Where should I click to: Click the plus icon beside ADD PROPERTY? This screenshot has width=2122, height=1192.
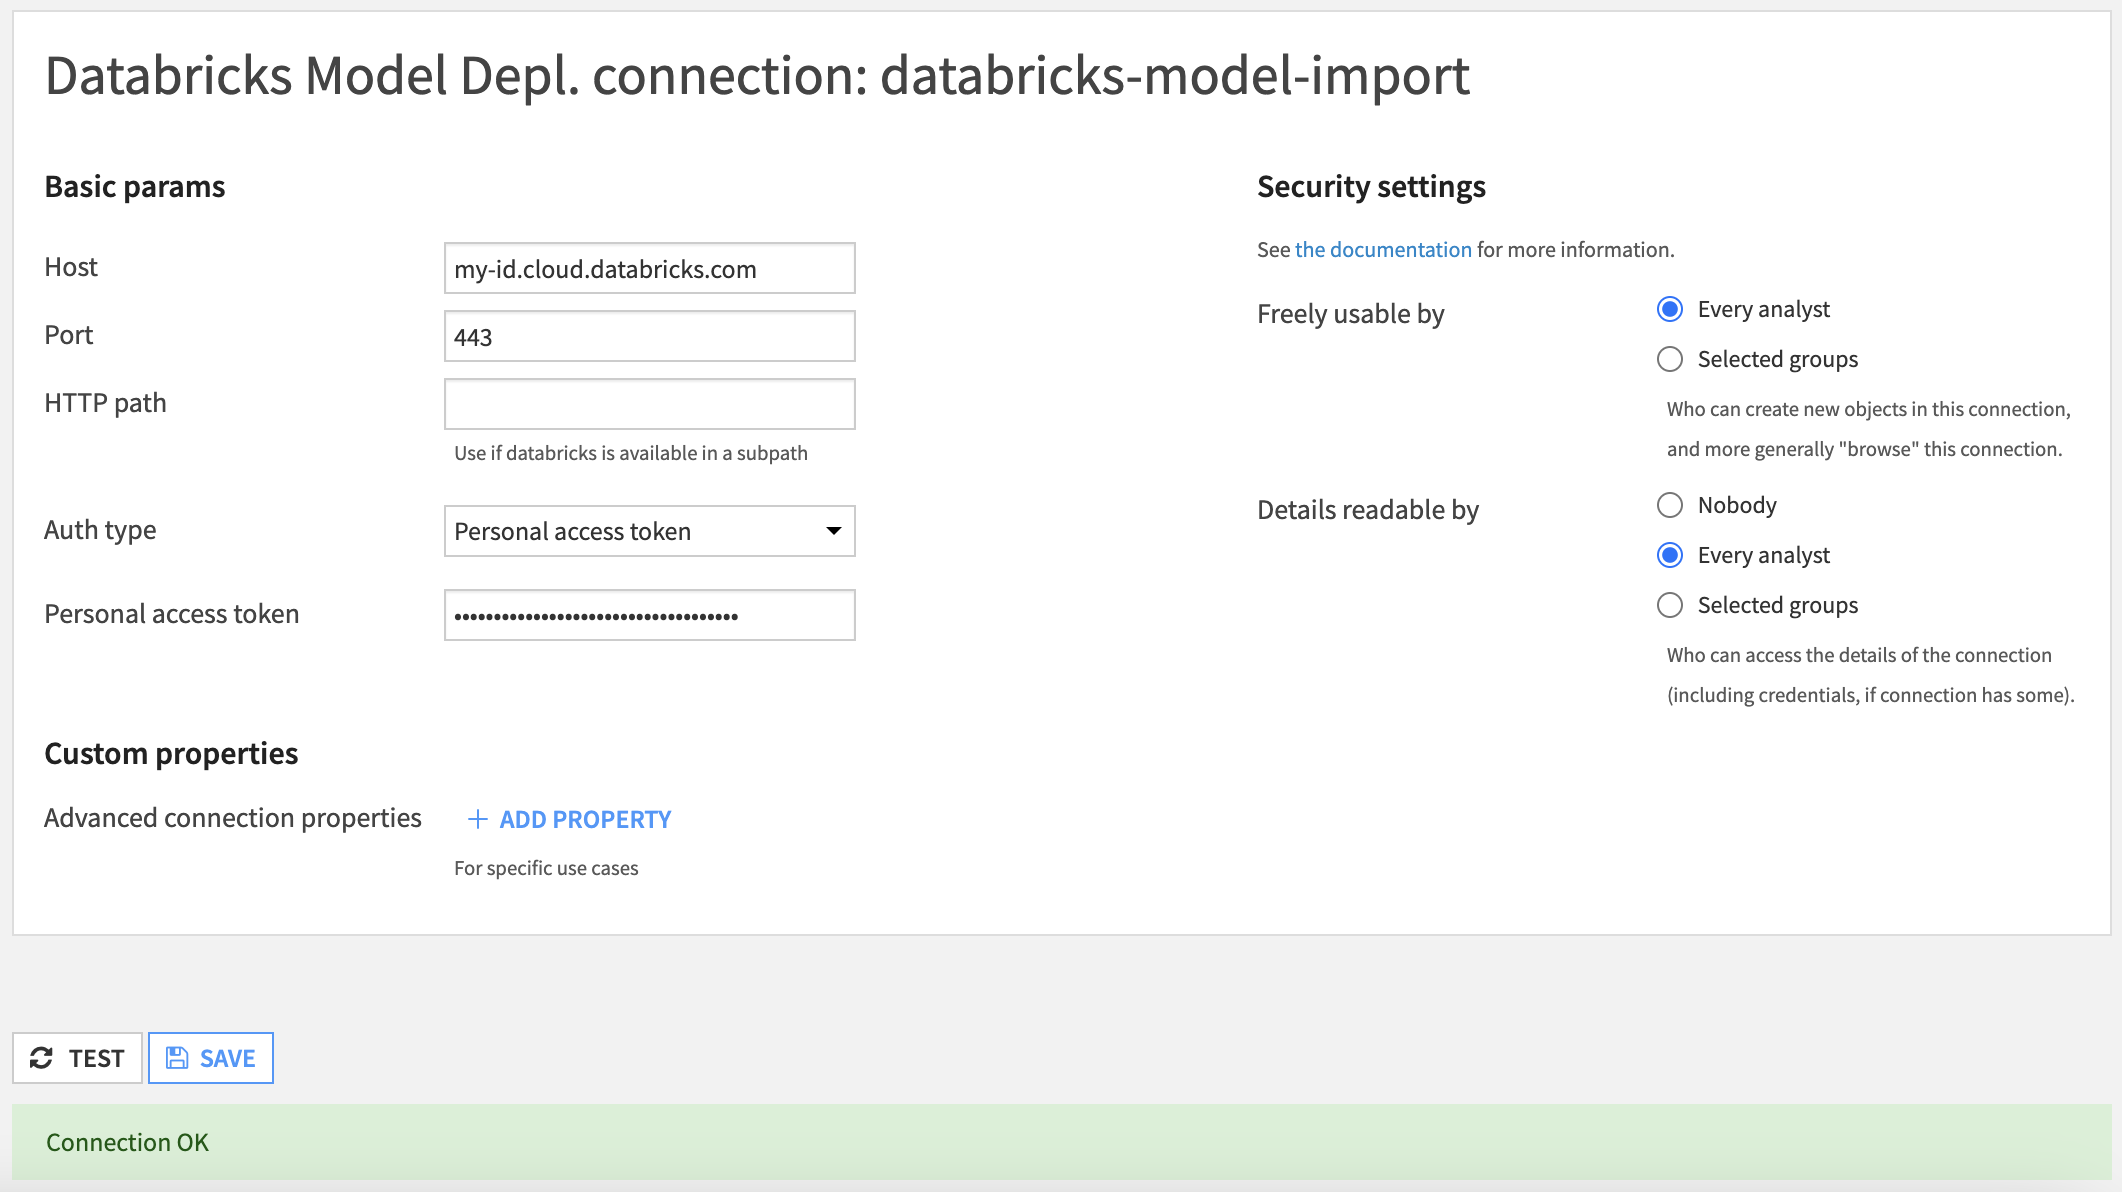(x=478, y=819)
